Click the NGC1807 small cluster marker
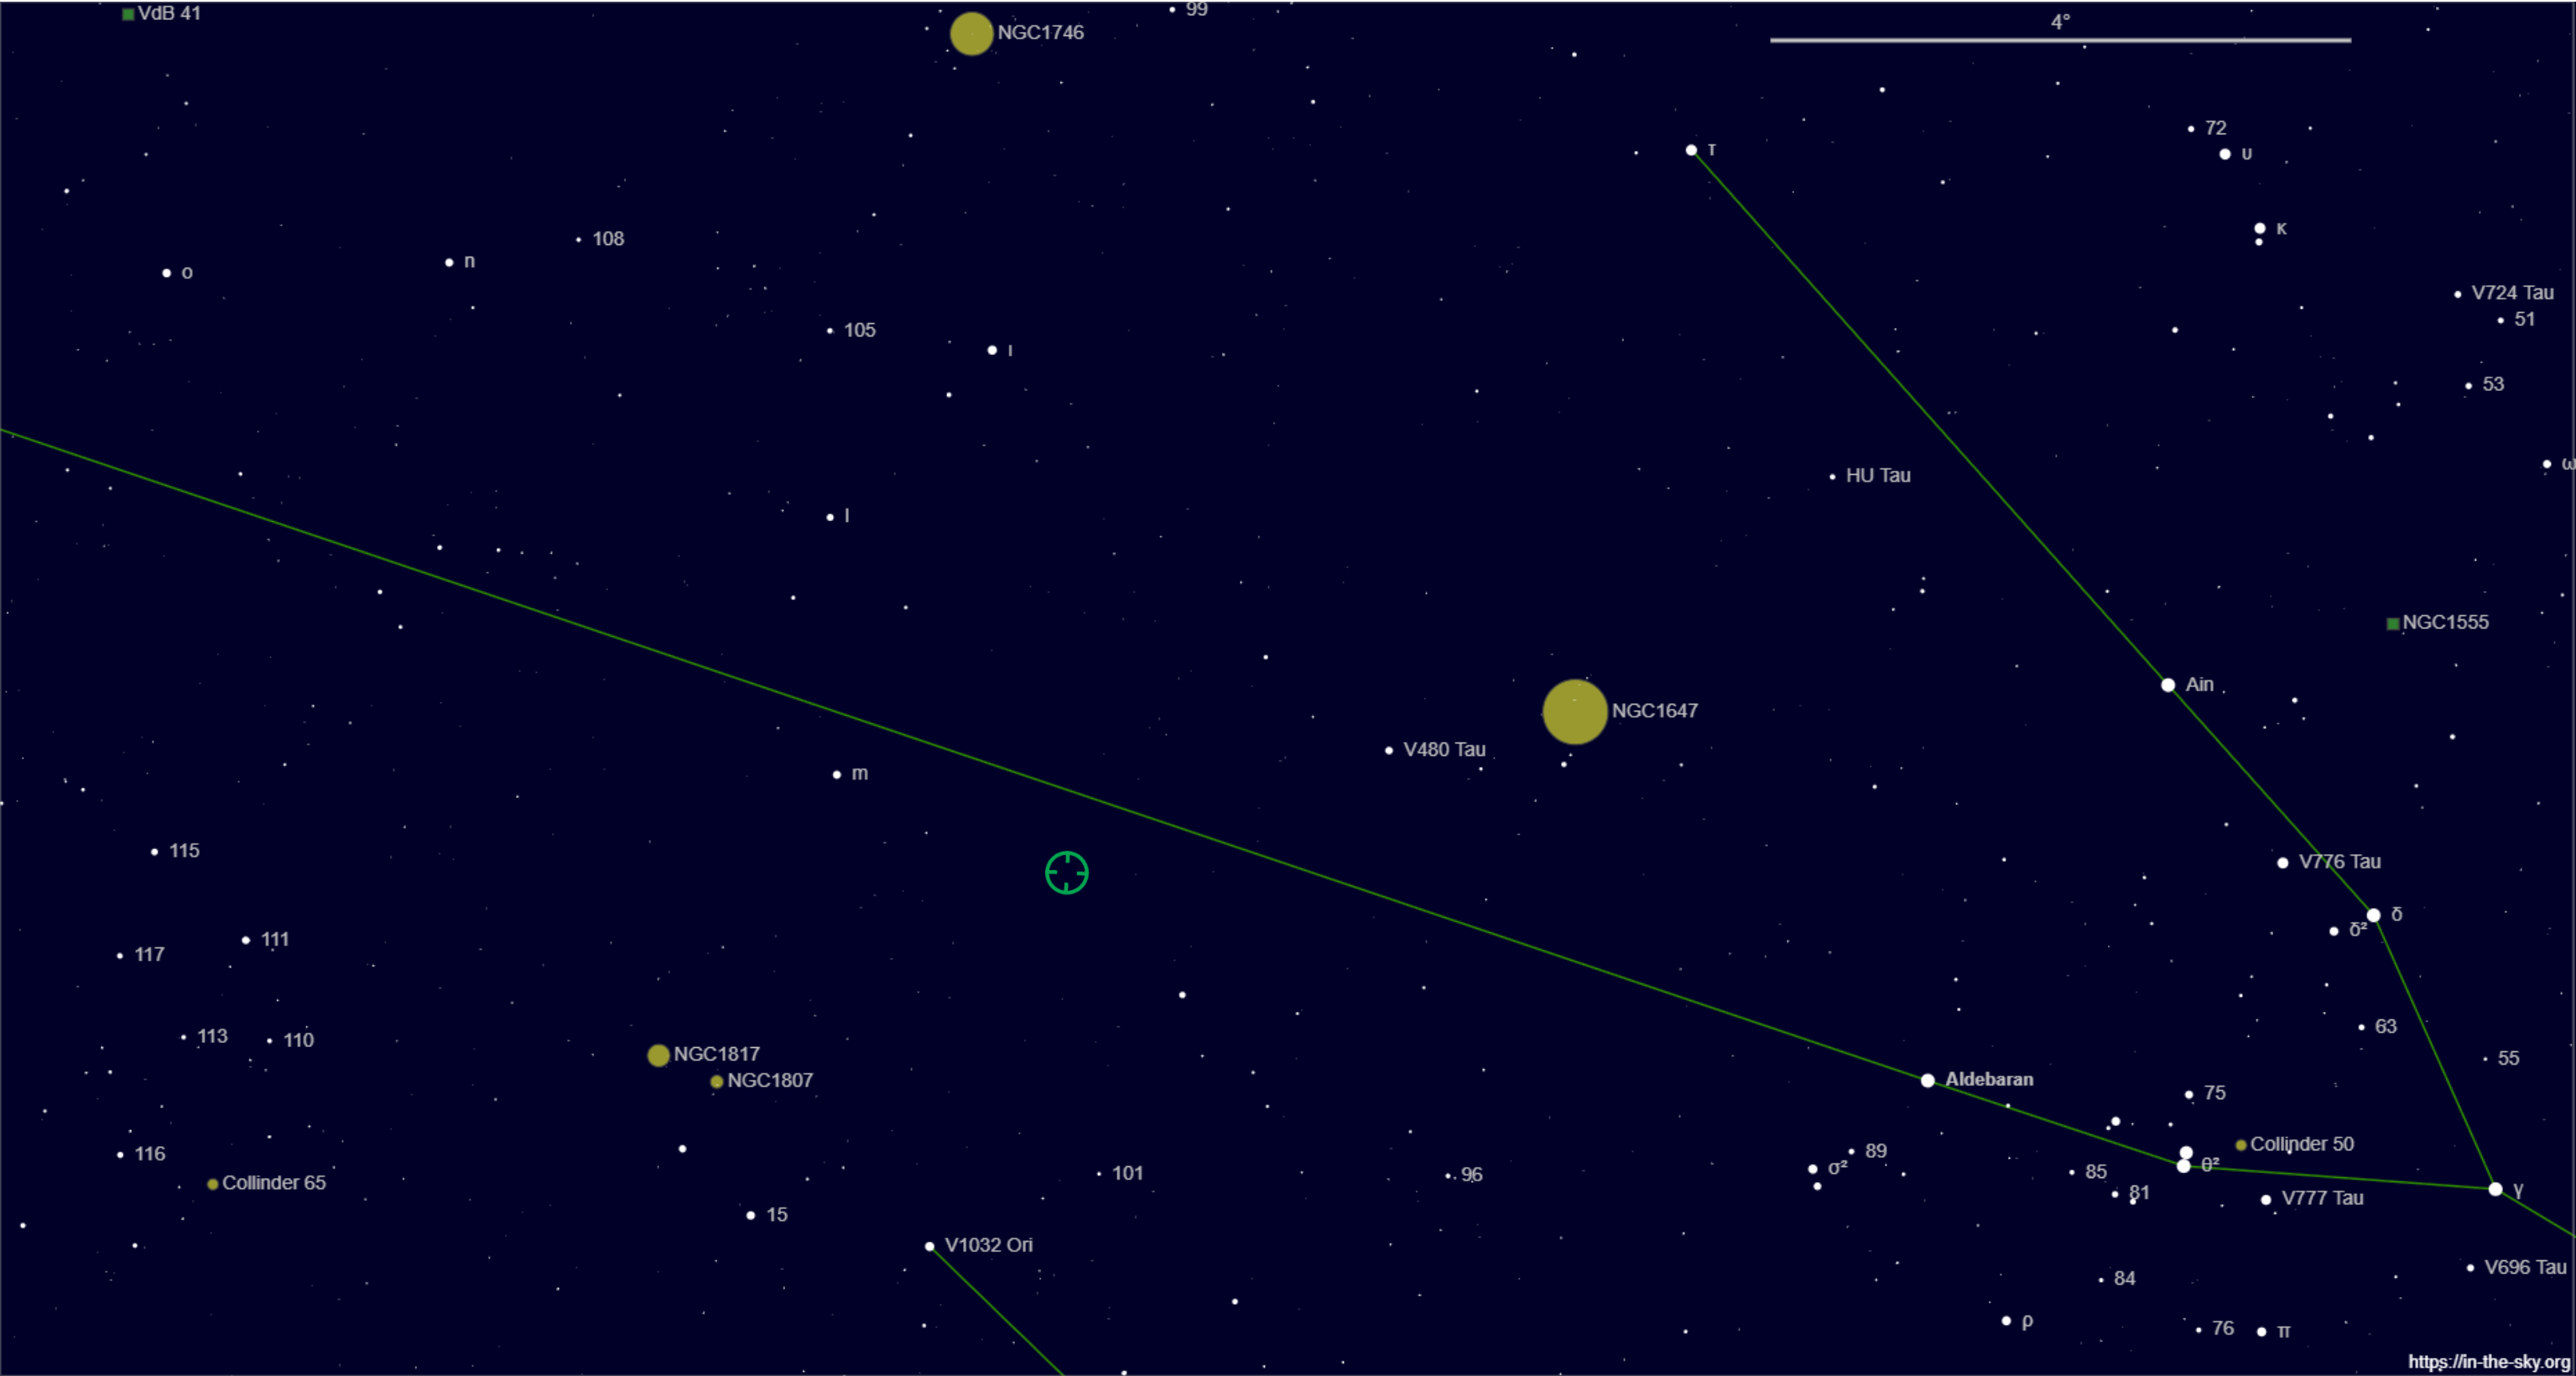 coord(716,1081)
